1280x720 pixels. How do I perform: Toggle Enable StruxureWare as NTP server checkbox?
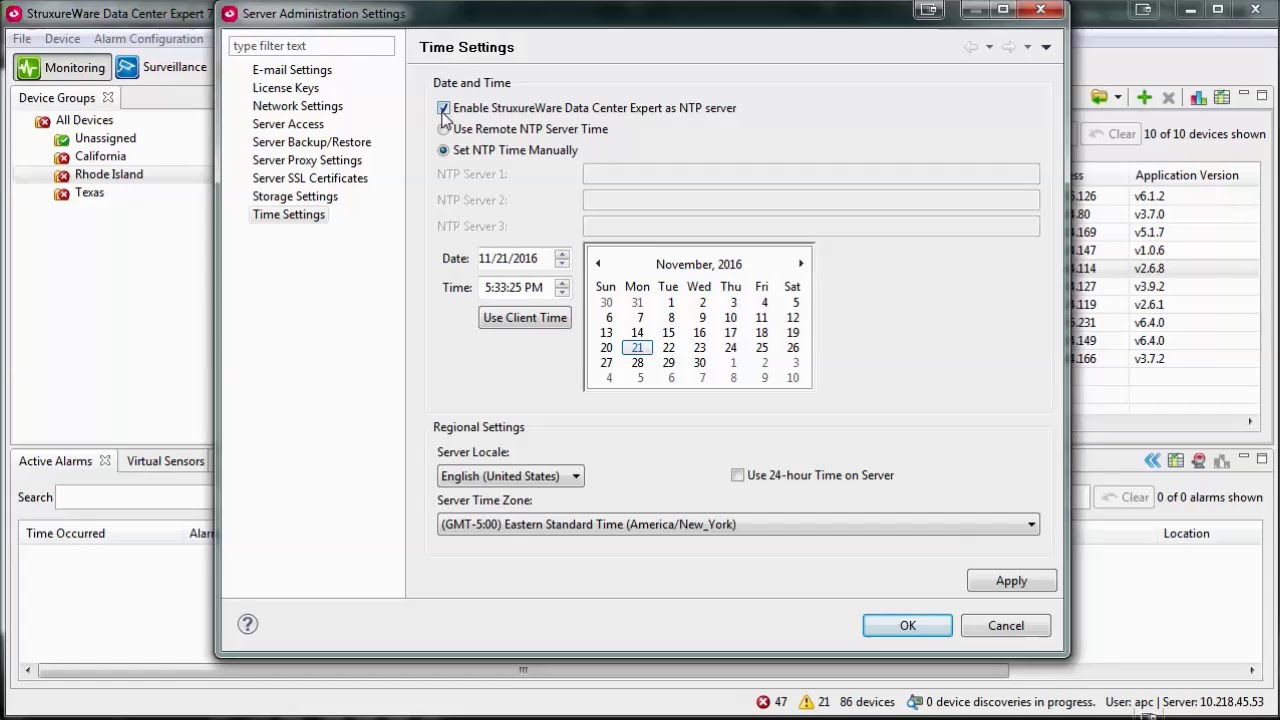(443, 108)
